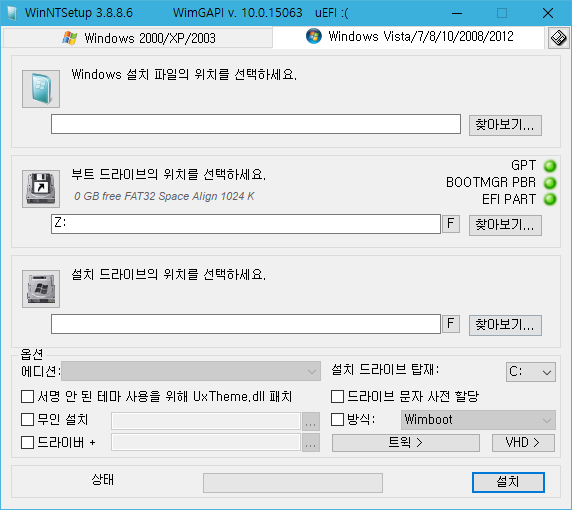Click the GPT green status light
This screenshot has width=572, height=510.
pos(550,166)
